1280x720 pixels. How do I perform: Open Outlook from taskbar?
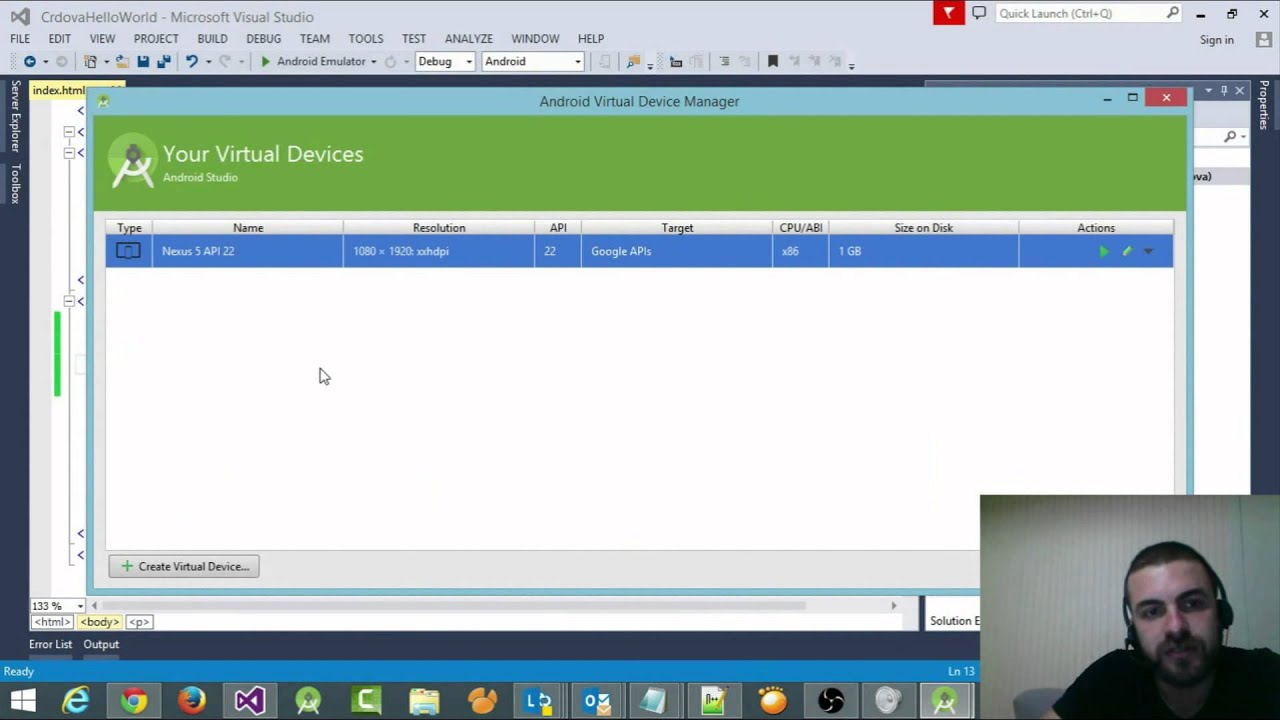click(x=597, y=701)
